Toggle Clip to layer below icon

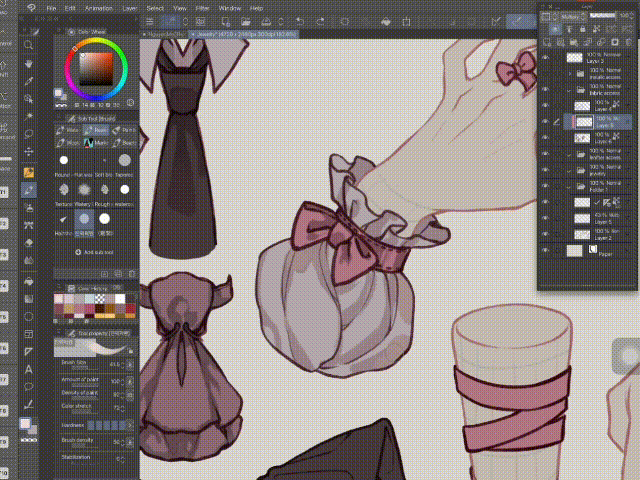(x=555, y=29)
